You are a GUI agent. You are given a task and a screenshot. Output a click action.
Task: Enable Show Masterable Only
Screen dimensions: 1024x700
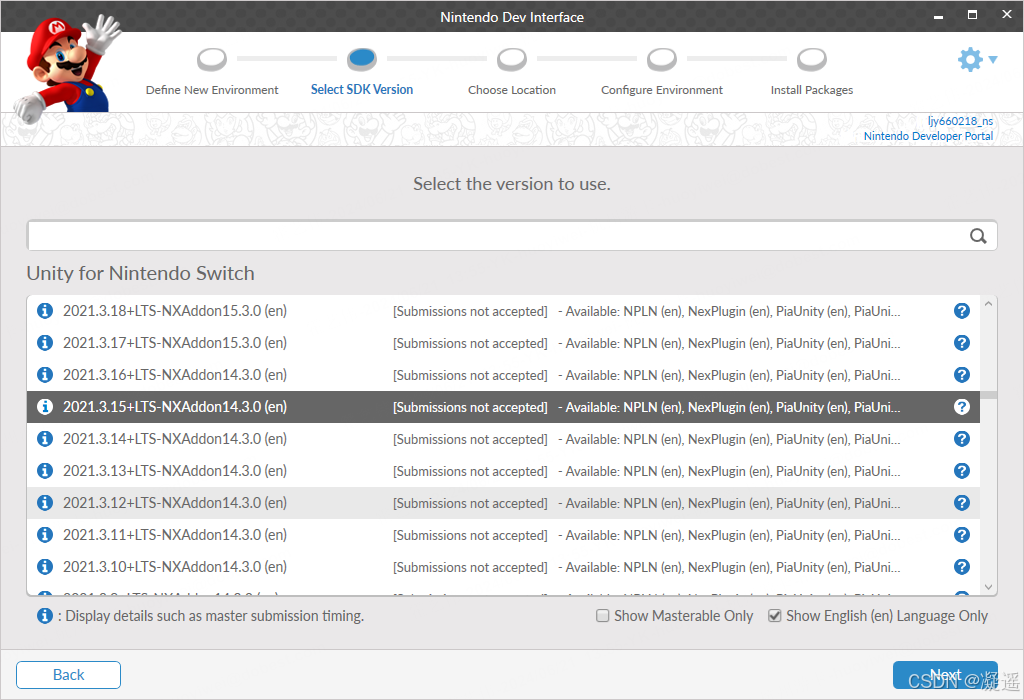coord(602,616)
